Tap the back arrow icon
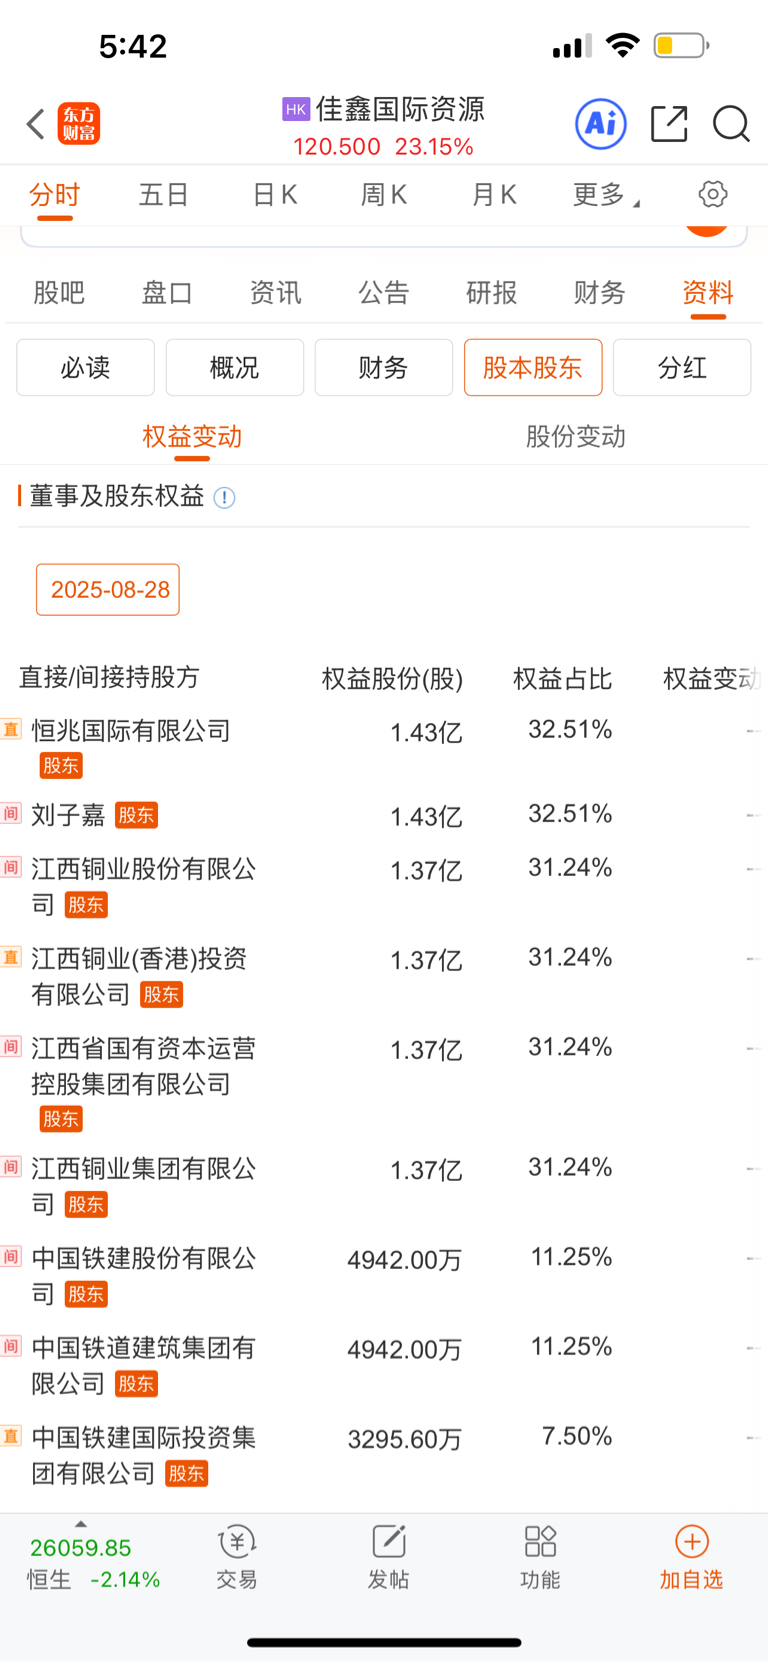768x1662 pixels. click(36, 124)
